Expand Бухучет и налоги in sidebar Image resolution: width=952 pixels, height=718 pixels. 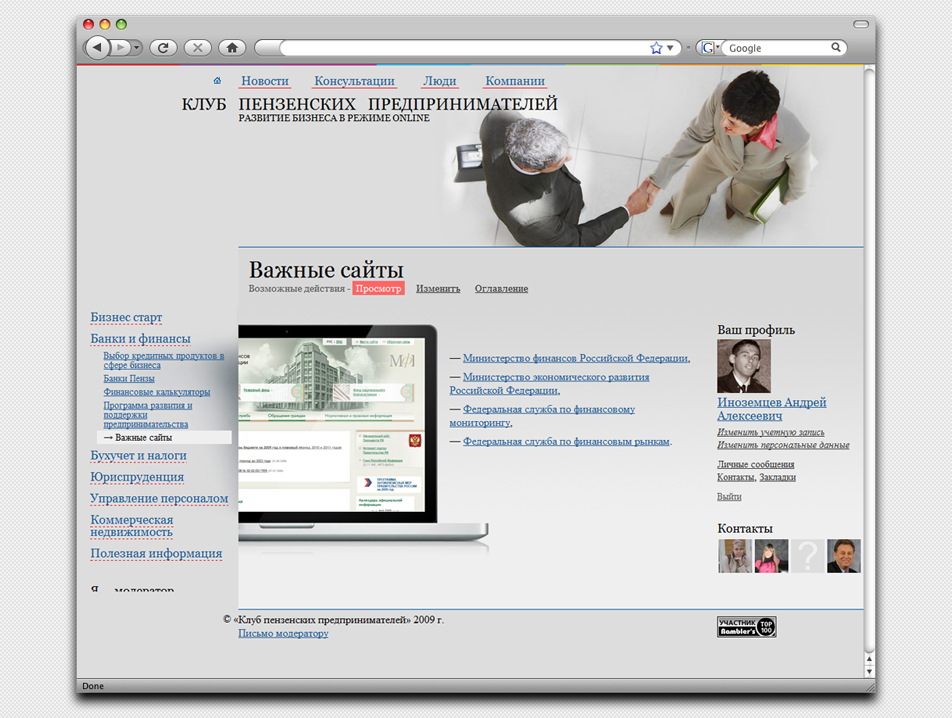(138, 456)
